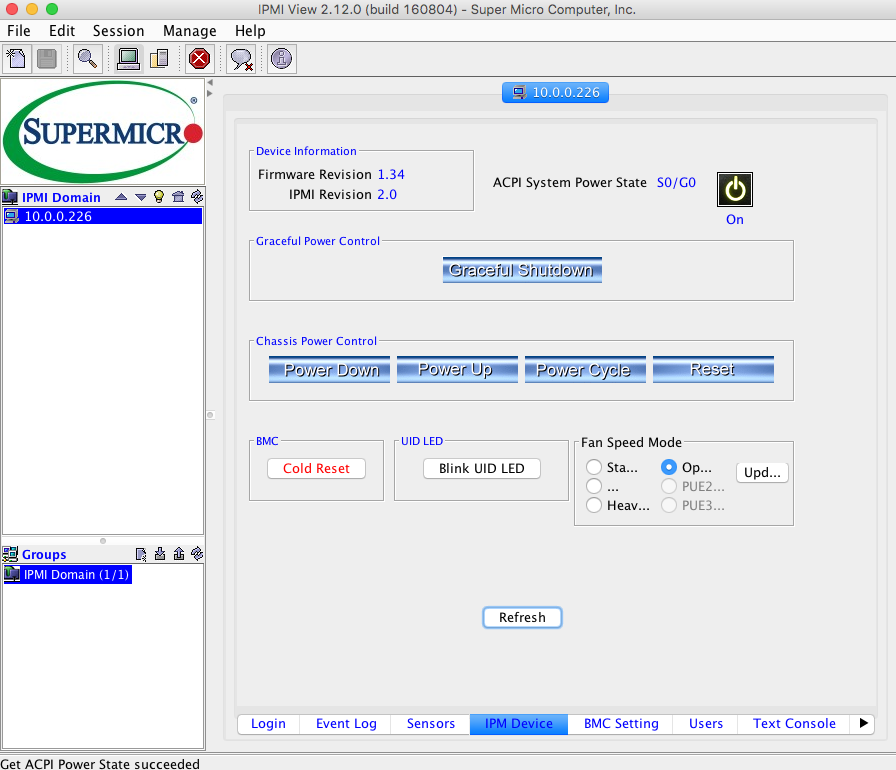Switch to the Login tab
The image size is (896, 770).
pos(268,724)
